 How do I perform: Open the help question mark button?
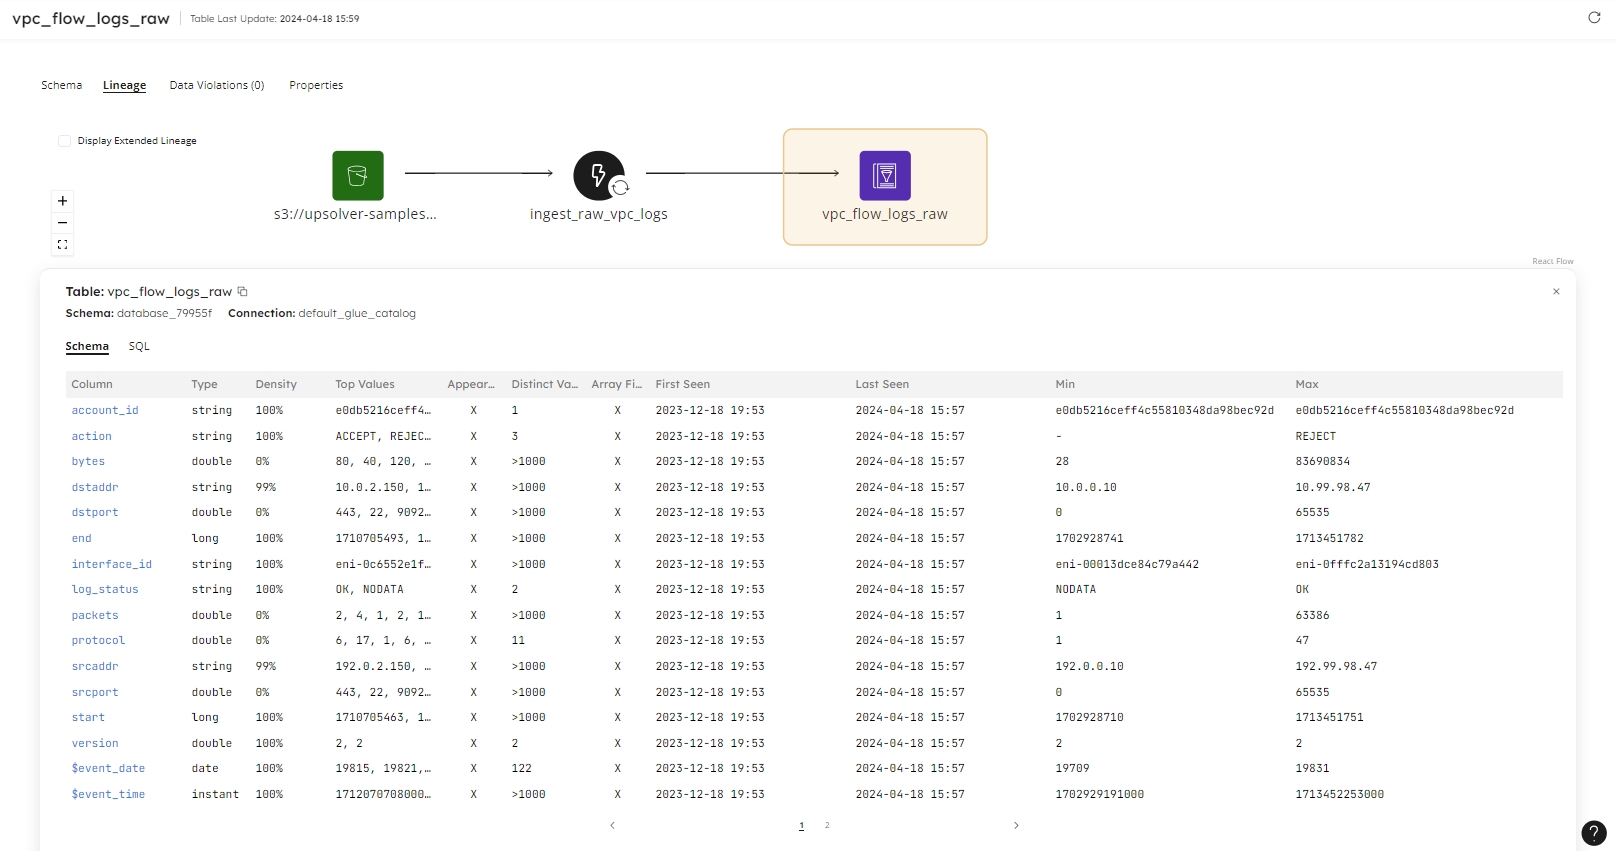click(x=1593, y=833)
